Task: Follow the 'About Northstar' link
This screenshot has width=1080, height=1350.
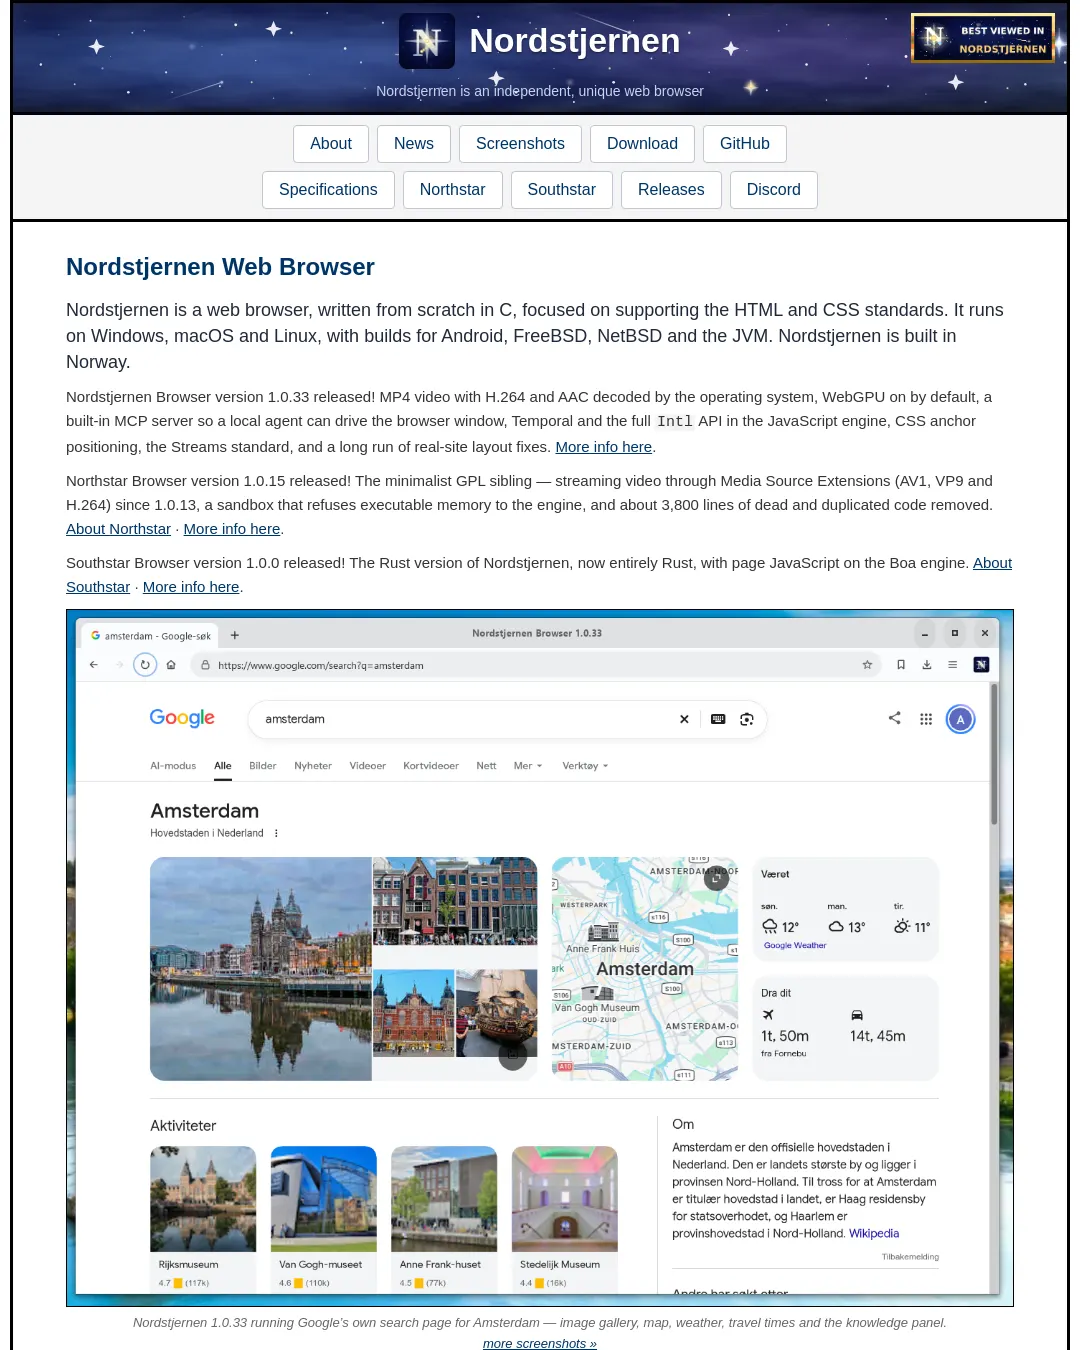Action: point(118,529)
